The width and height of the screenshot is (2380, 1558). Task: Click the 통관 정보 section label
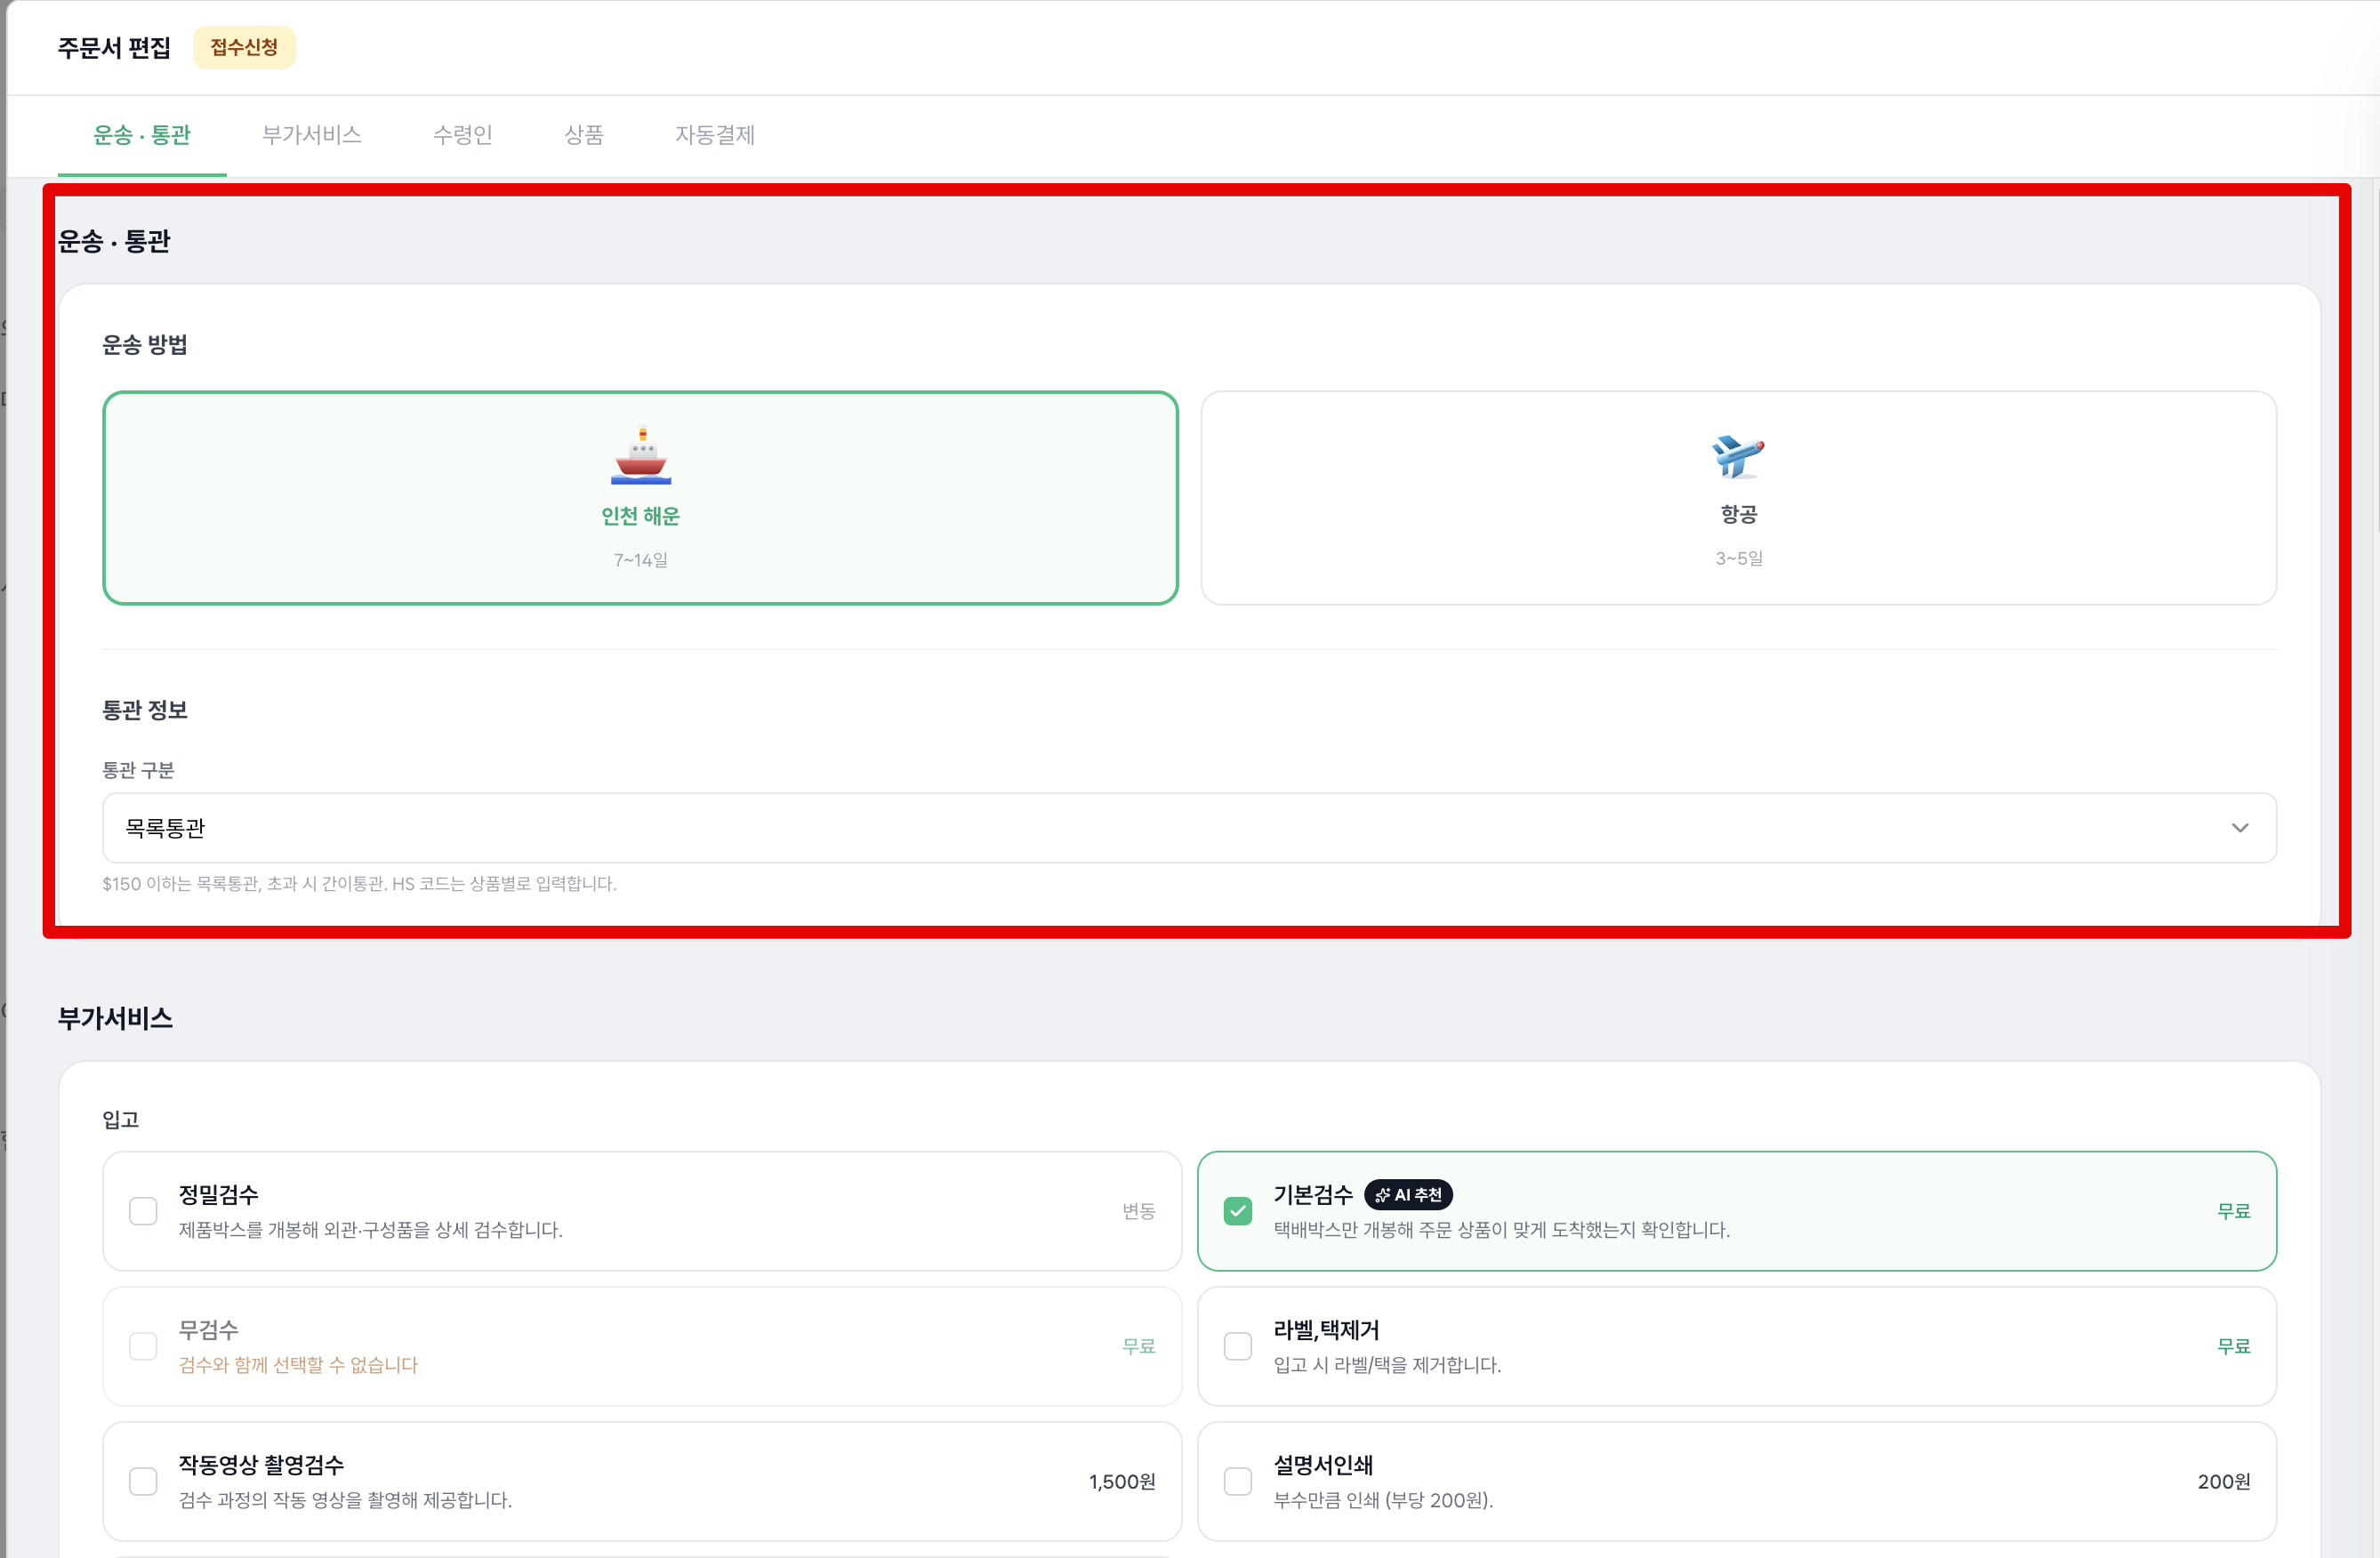pos(145,710)
